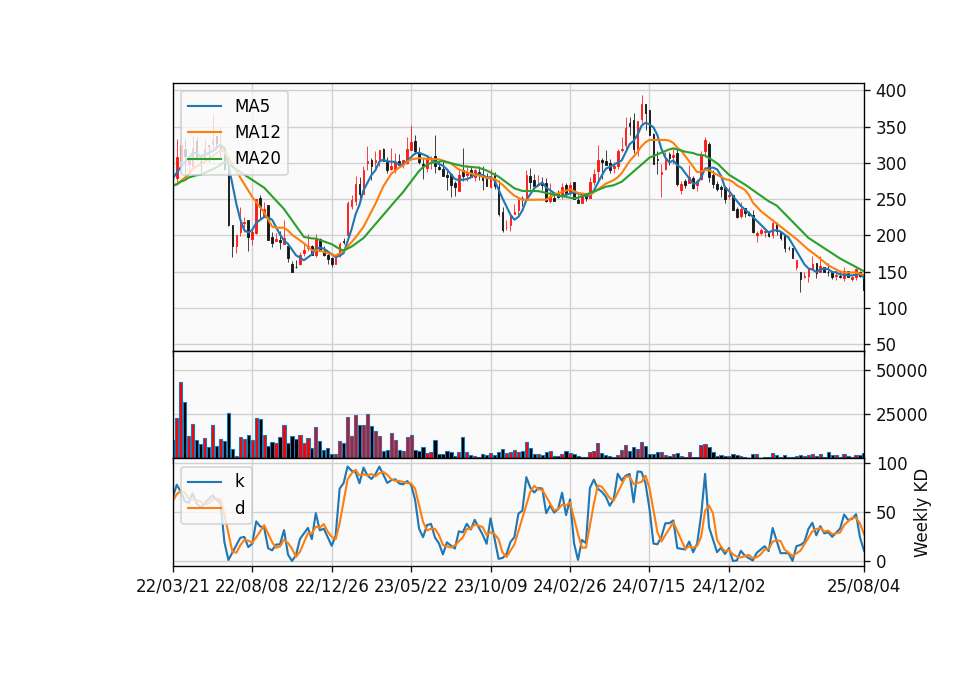Click the 23/10/09 date label
This screenshot has height=690, width=960.
[x=490, y=586]
